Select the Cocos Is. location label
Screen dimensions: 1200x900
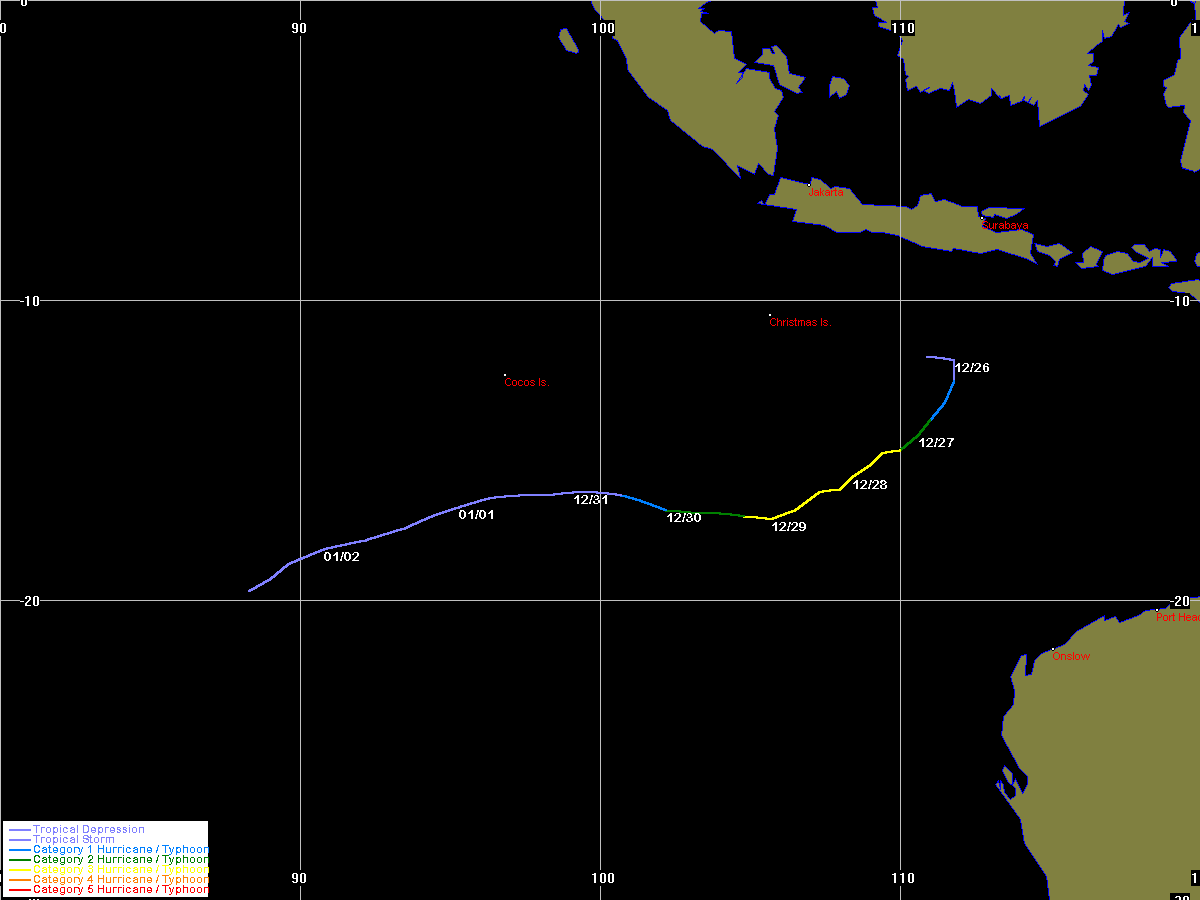527,382
